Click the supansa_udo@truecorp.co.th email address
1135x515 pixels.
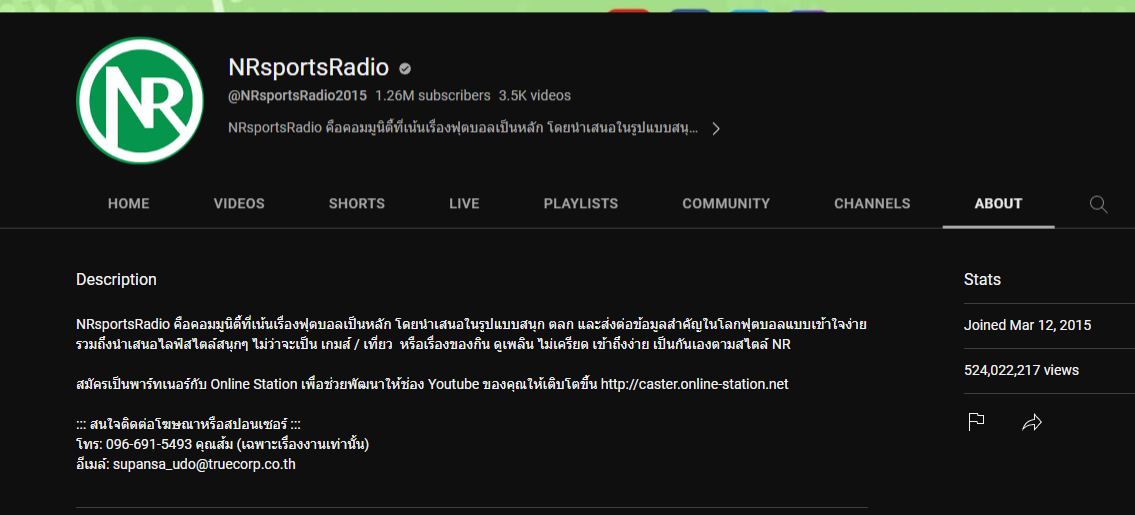tap(204, 464)
